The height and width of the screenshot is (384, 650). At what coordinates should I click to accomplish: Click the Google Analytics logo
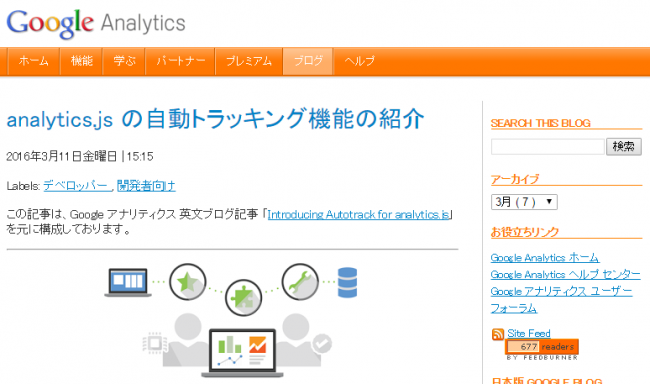click(x=96, y=24)
